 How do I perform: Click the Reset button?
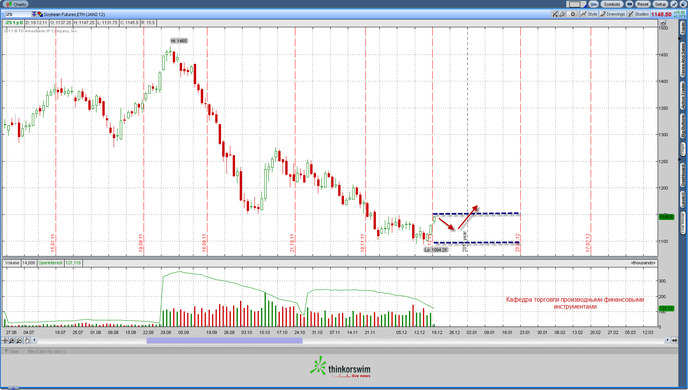pyautogui.click(x=643, y=4)
